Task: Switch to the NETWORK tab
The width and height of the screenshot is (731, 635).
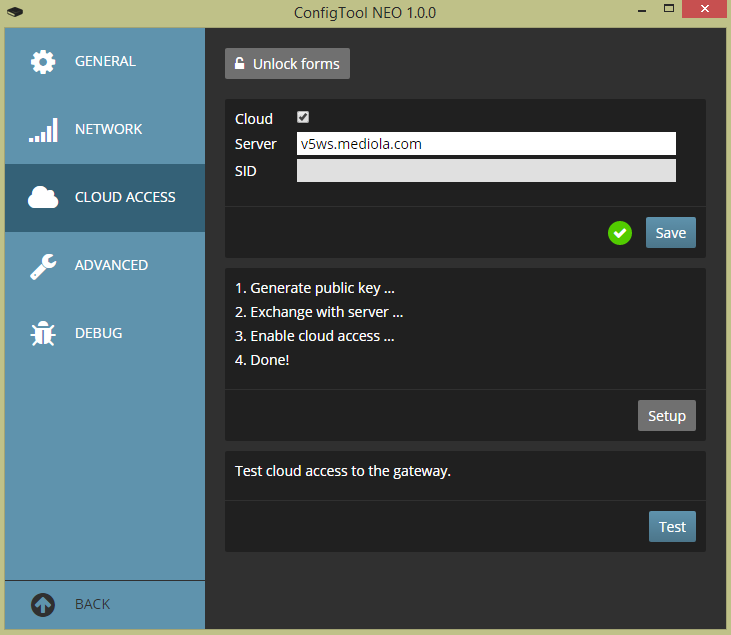Action: point(108,130)
